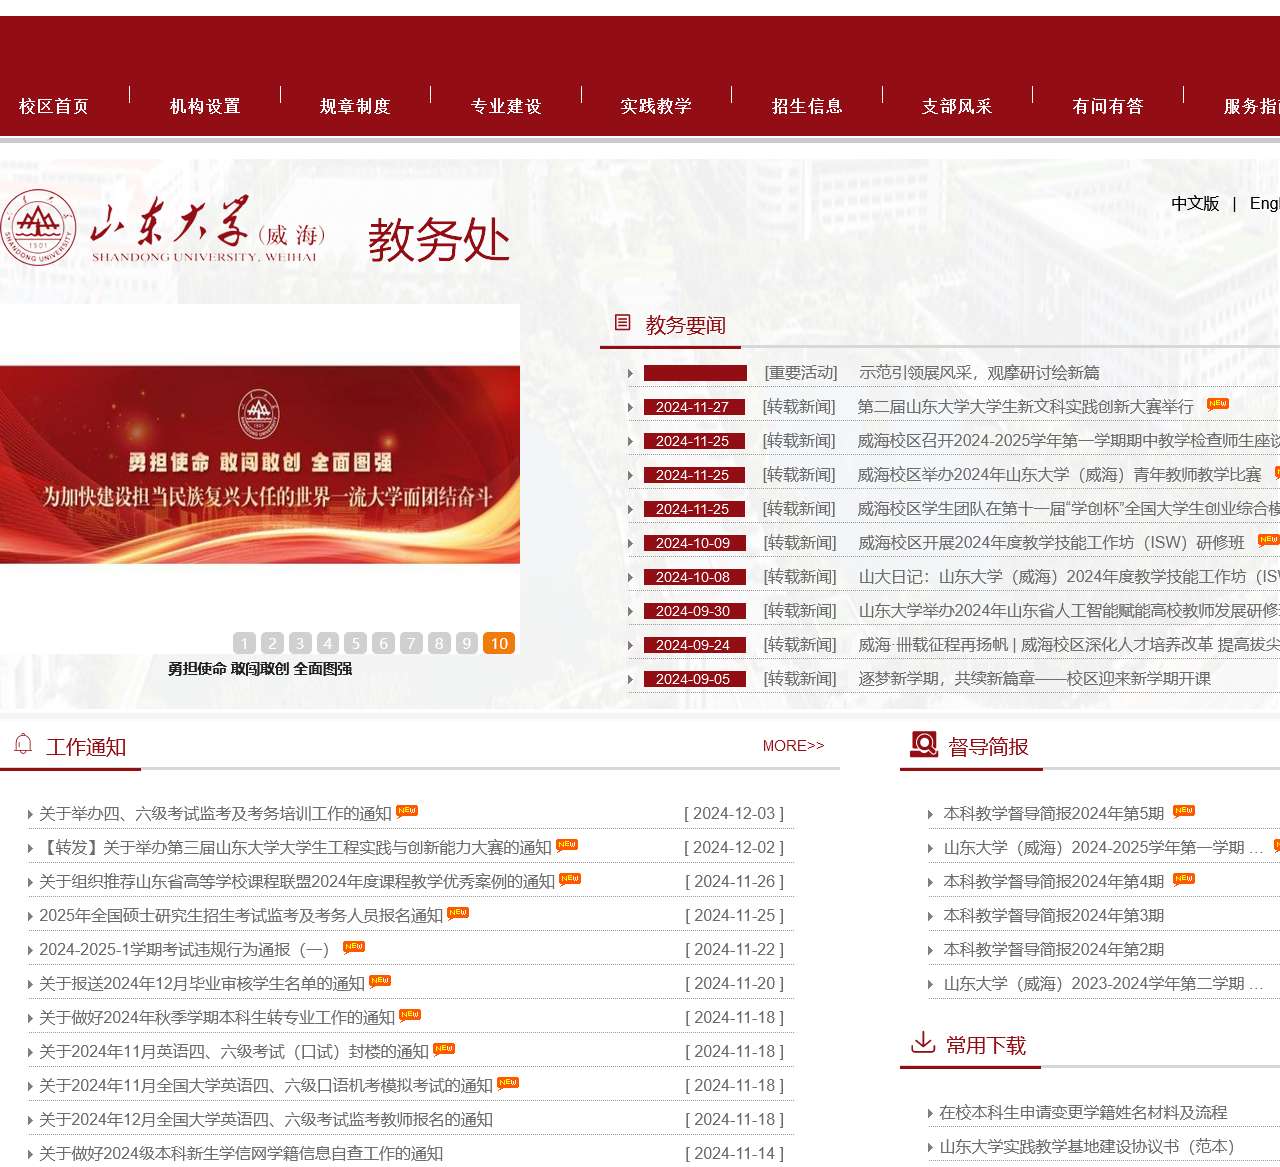Image resolution: width=1280 pixels, height=1167 pixels.
Task: Open notice 关于2024年12月全国大学英语四、六级考试监考教师报名
Action: point(266,1119)
